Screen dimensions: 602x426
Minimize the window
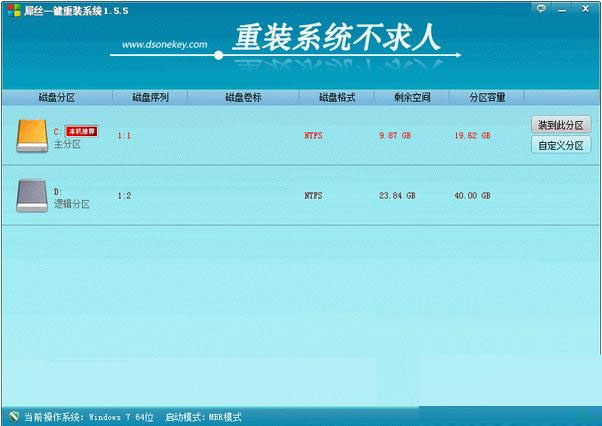click(x=562, y=10)
